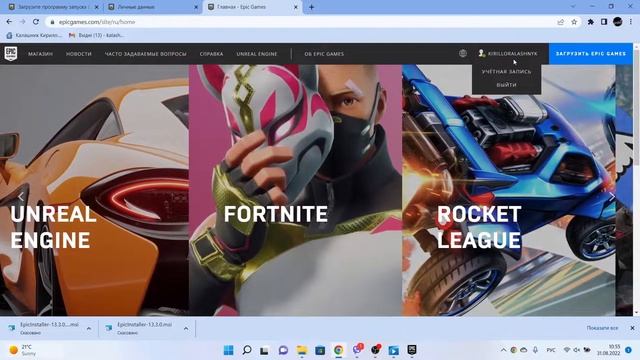
Task: Open the Chrome extensions puzzle icon
Action: click(591, 22)
